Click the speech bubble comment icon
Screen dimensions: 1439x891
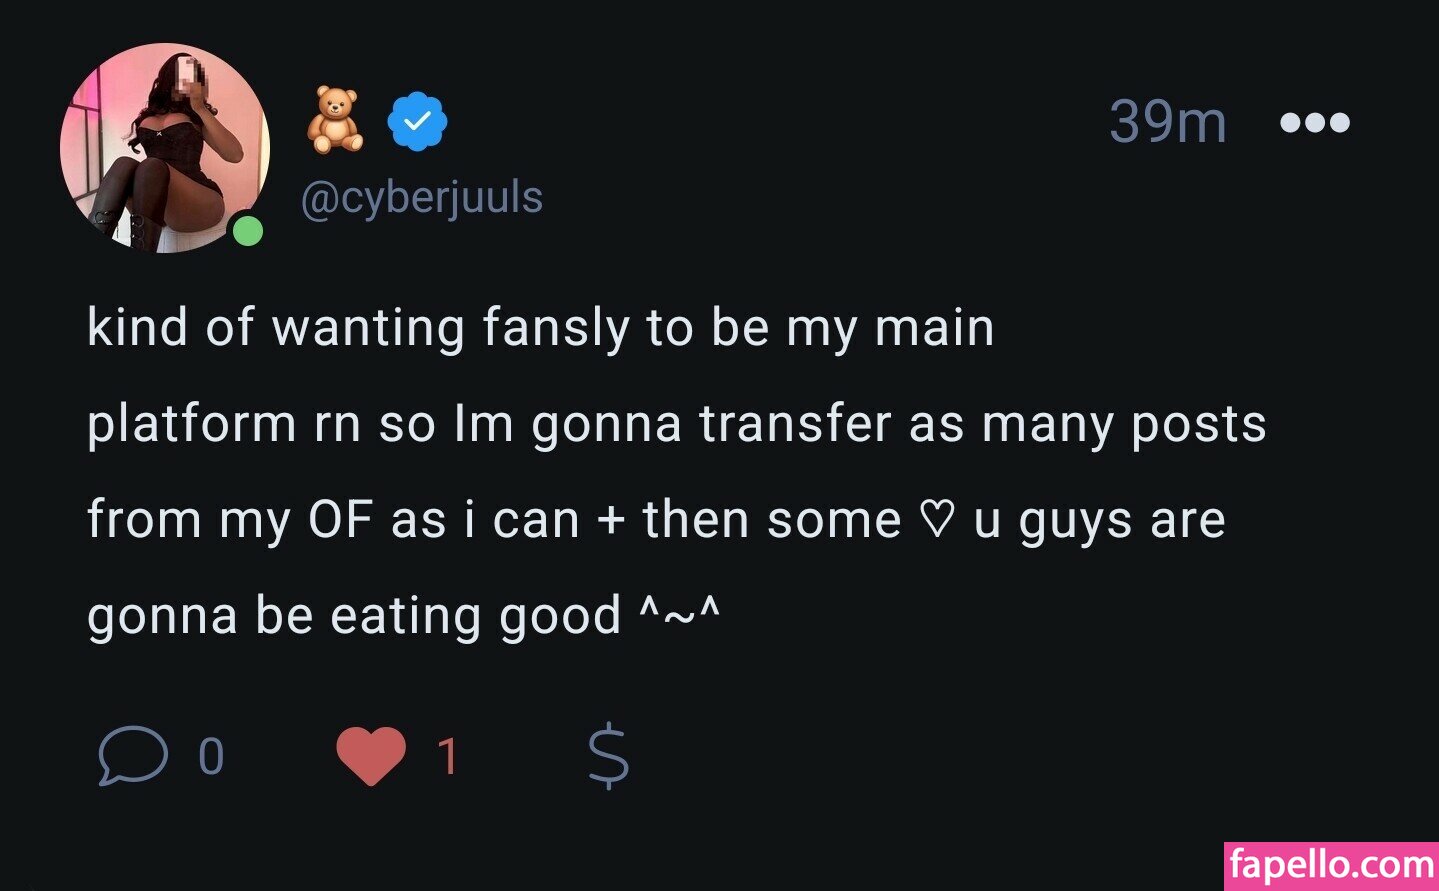133,756
